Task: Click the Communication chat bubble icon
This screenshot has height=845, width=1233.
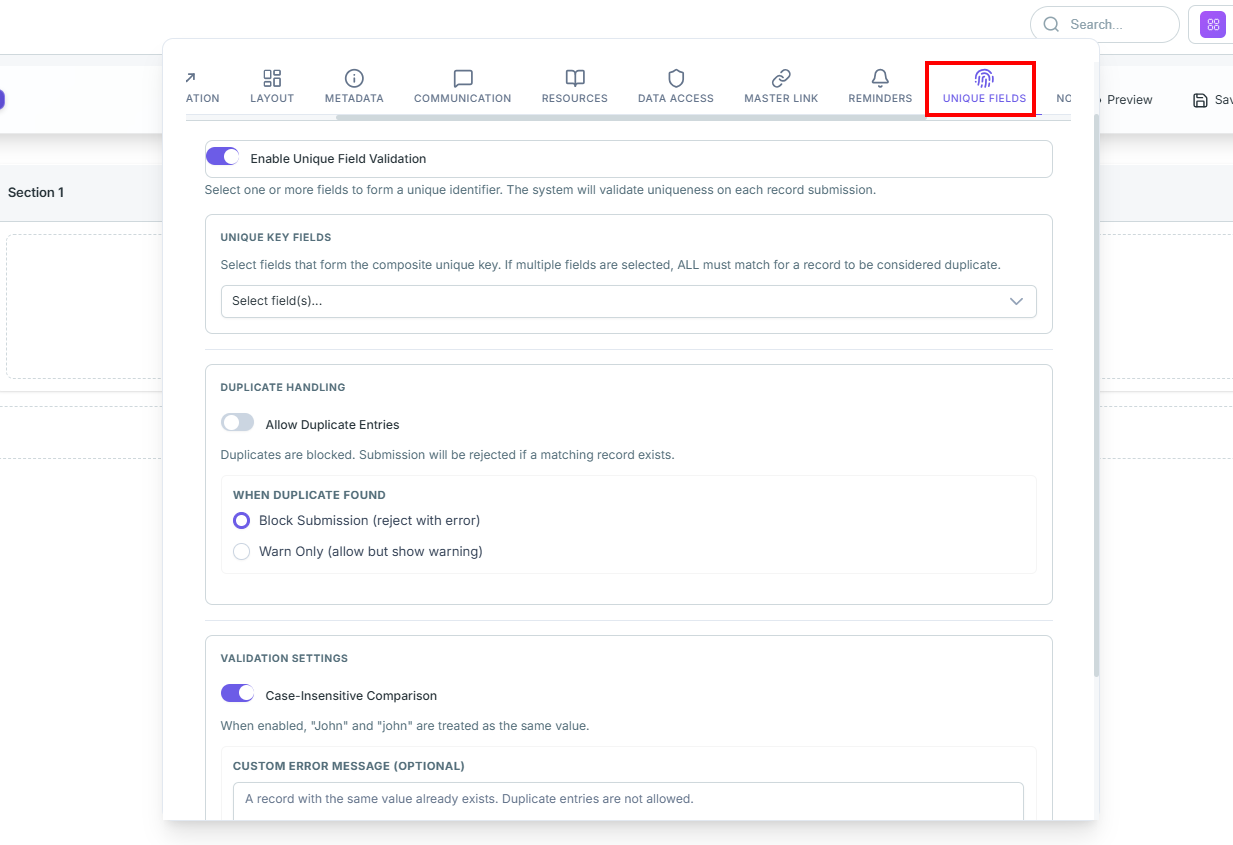Action: 462,78
